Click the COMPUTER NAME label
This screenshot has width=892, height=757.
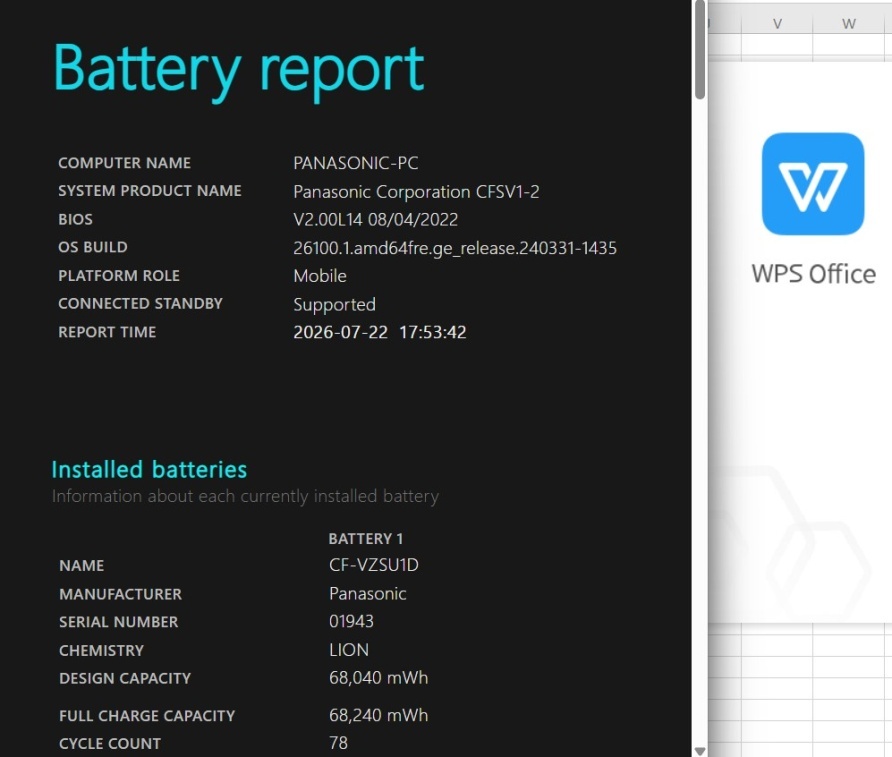125,163
